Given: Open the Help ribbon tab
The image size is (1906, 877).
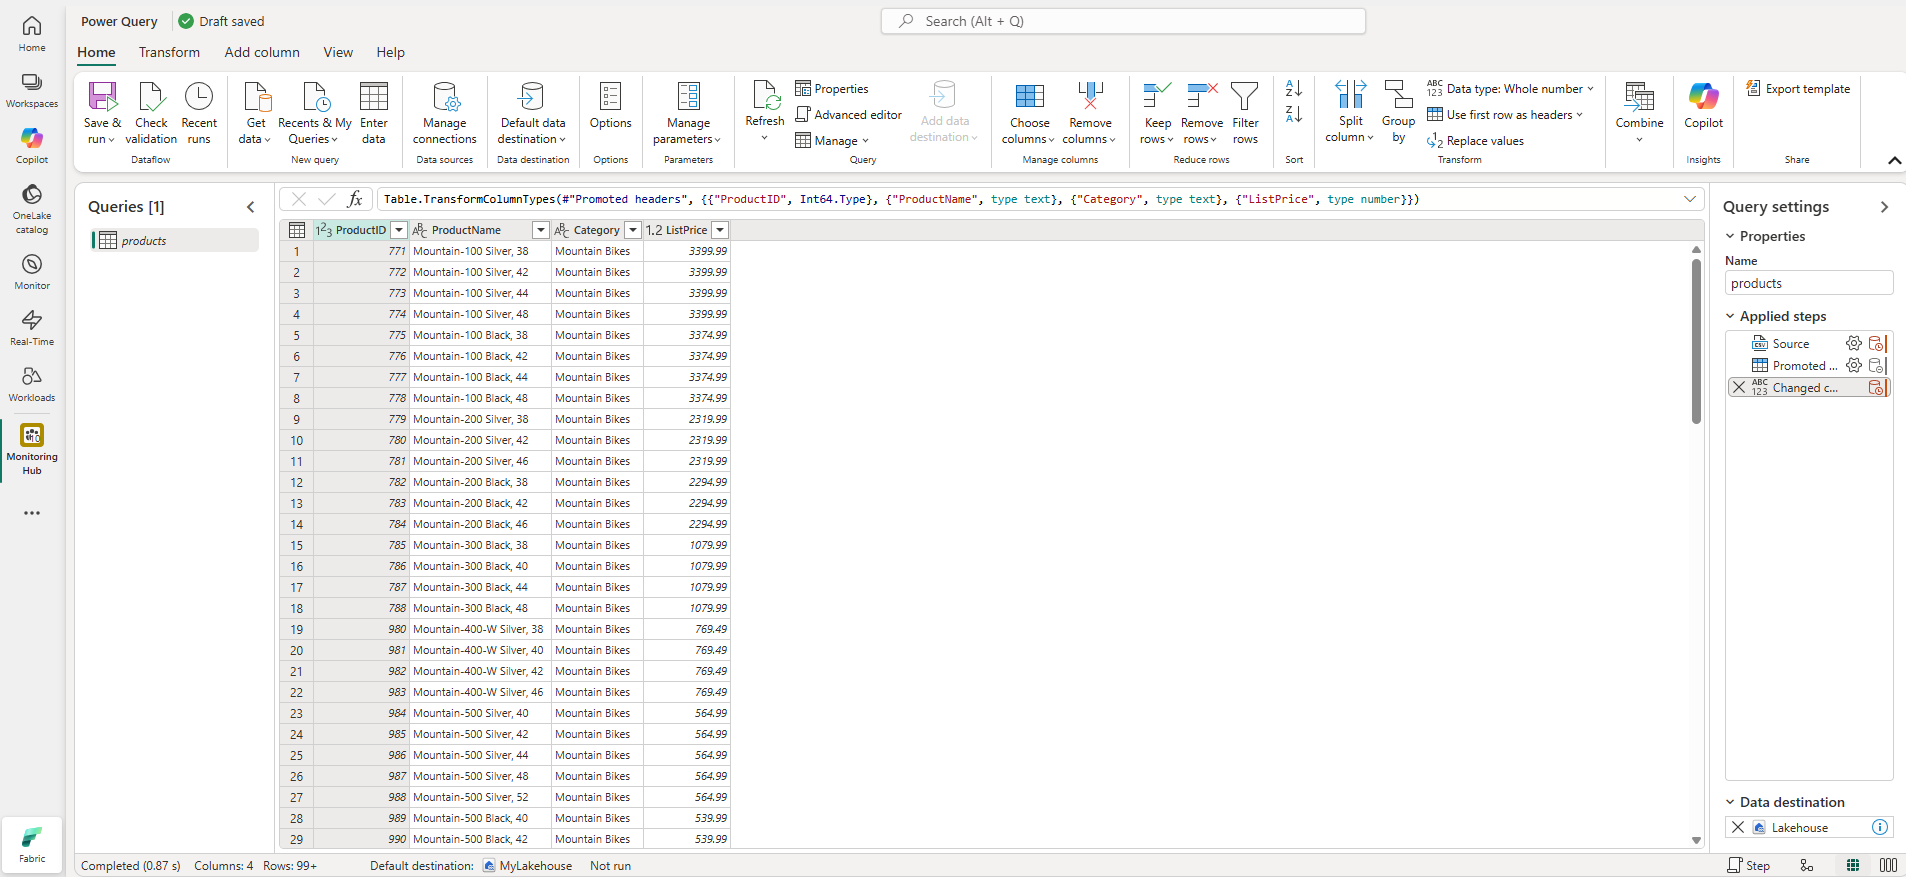Looking at the screenshot, I should point(390,52).
